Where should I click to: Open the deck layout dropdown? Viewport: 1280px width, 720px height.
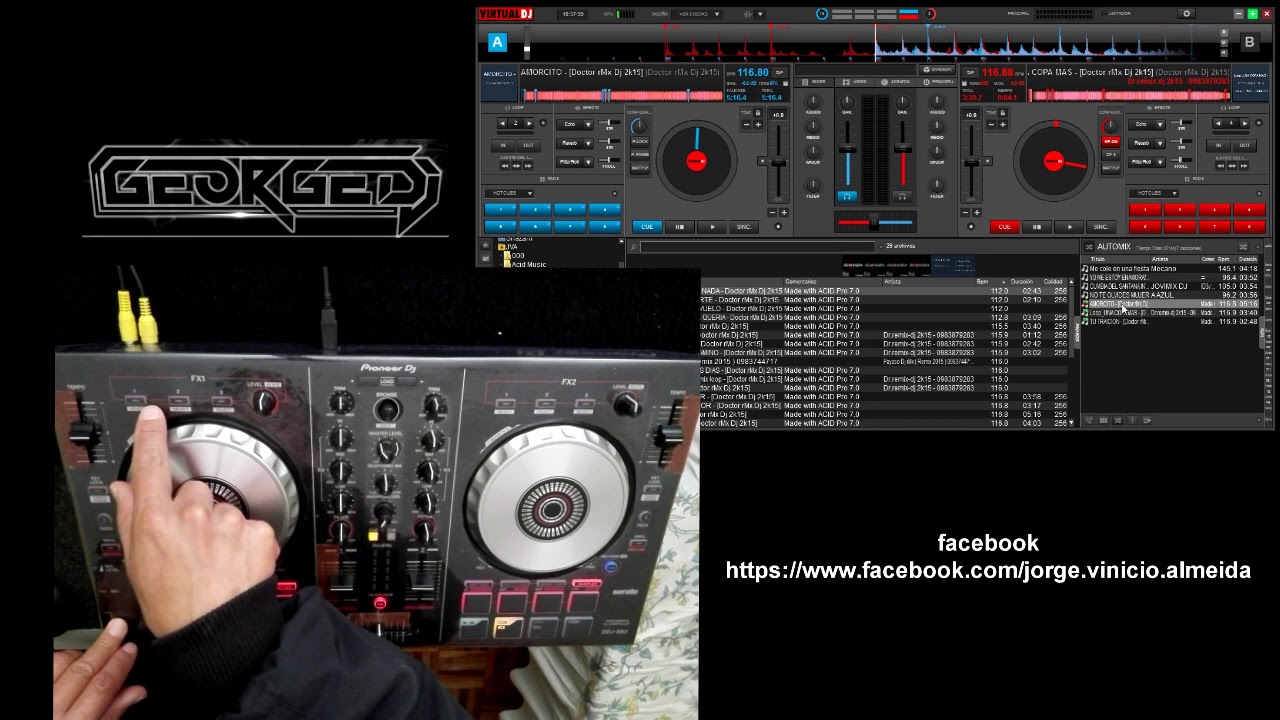click(x=698, y=14)
